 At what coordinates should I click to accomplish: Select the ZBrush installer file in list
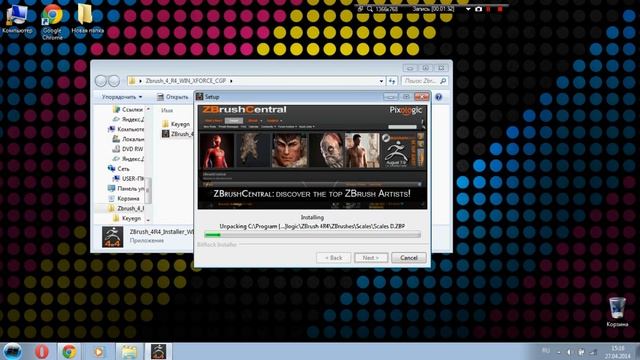click(177, 134)
